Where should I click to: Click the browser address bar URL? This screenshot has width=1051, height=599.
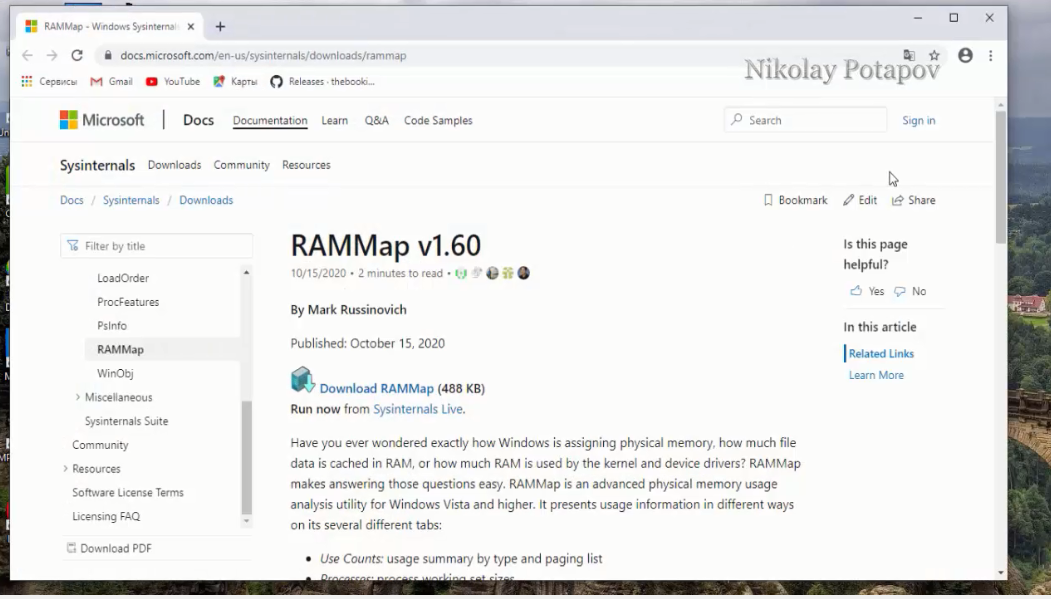click(x=263, y=56)
